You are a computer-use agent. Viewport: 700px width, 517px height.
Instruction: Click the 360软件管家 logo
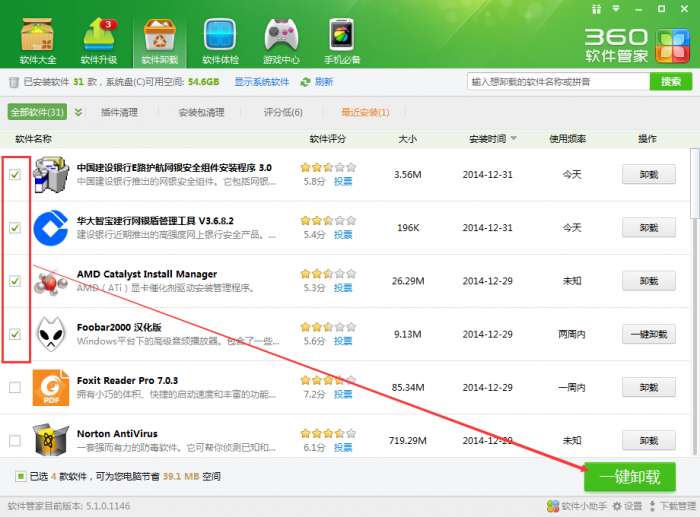pos(638,45)
